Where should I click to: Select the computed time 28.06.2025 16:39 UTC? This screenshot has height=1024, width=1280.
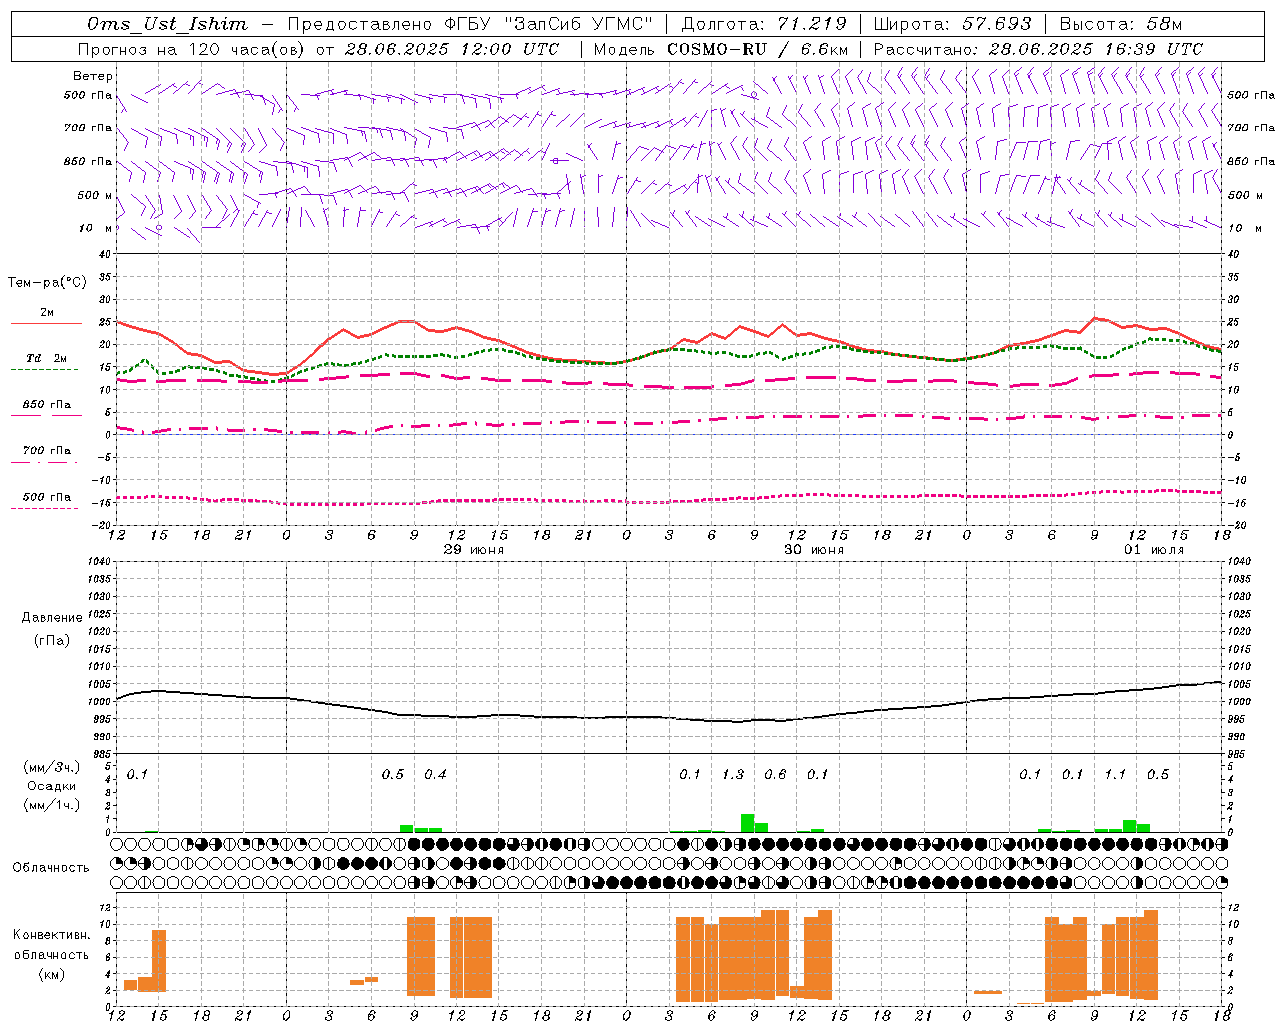click(1096, 49)
